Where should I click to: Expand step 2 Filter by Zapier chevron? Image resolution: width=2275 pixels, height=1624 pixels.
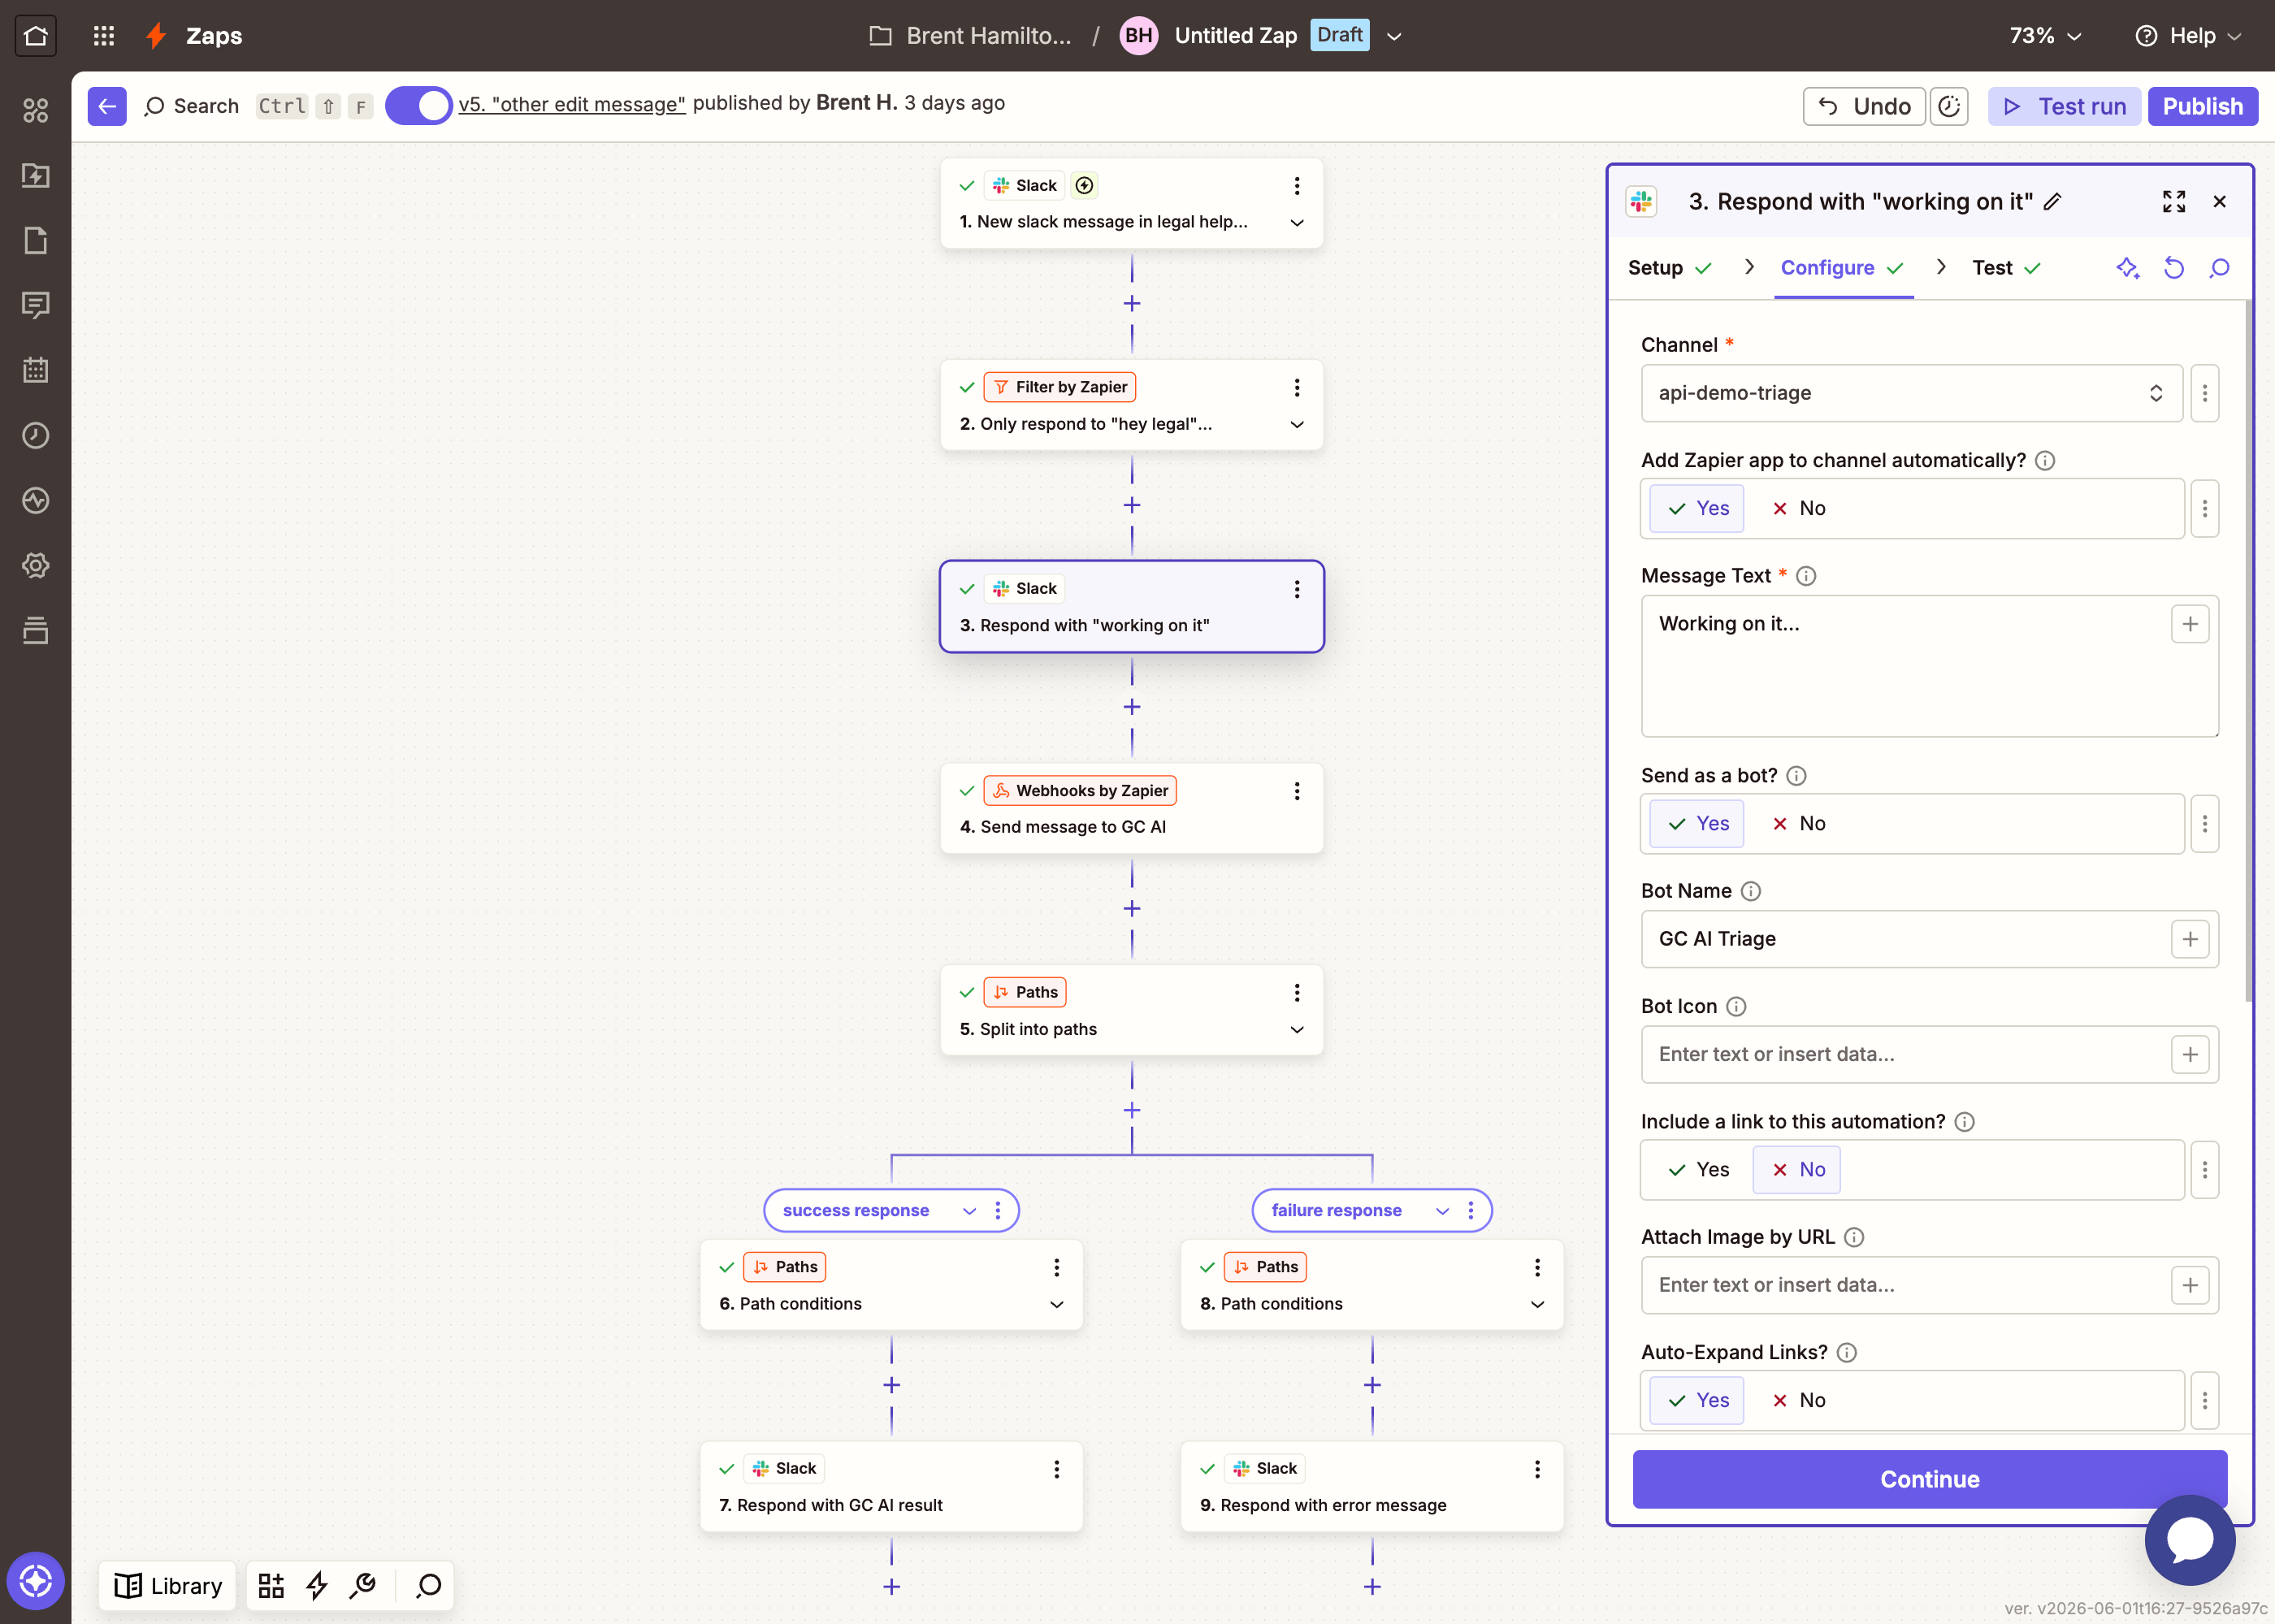click(1297, 424)
